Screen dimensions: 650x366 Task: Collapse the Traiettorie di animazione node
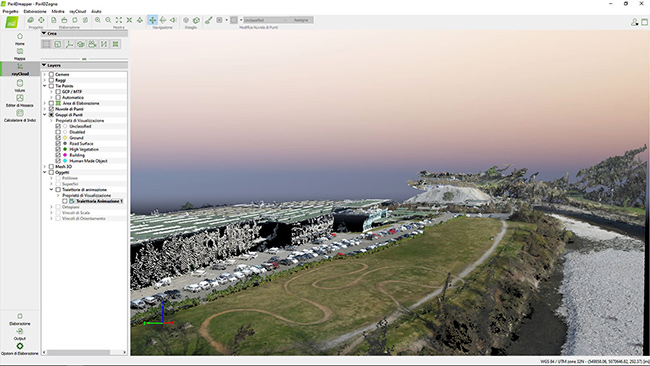click(x=51, y=189)
